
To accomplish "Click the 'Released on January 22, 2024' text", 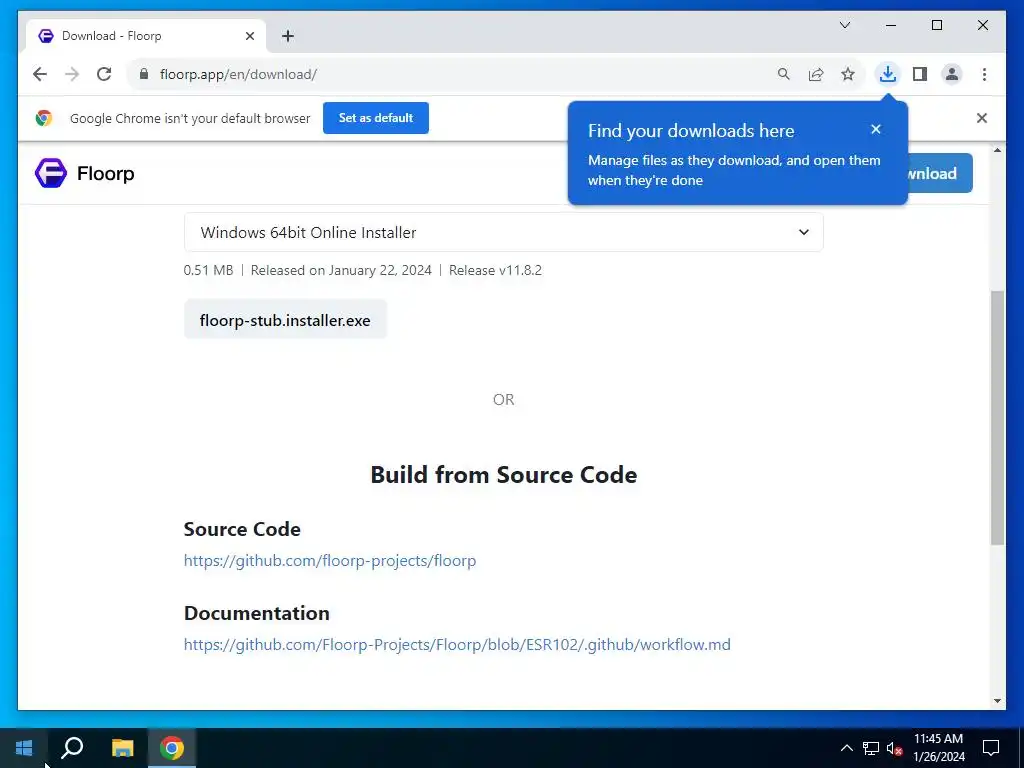I will coord(341,270).
